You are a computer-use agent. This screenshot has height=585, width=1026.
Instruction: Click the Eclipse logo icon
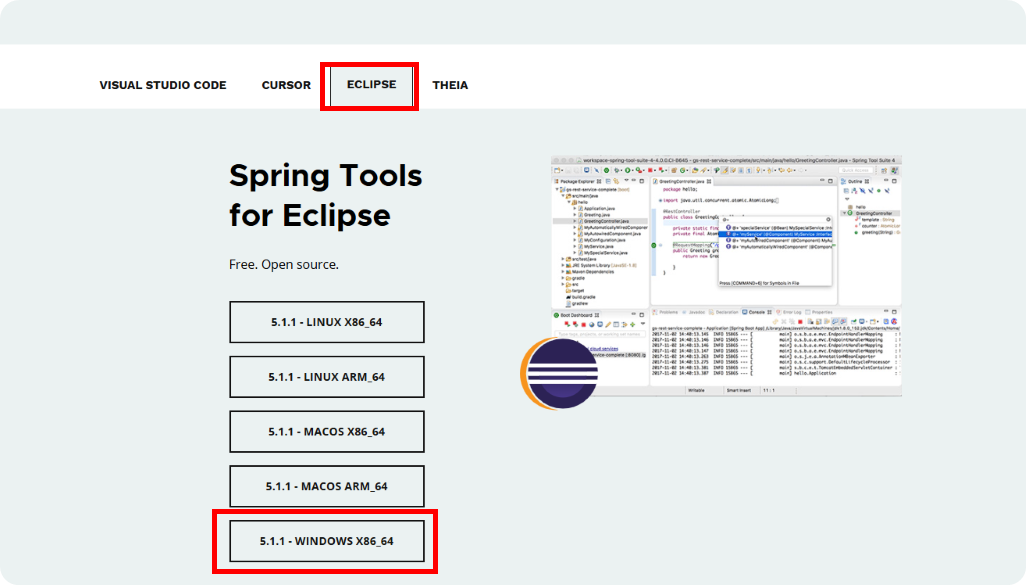[x=560, y=374]
